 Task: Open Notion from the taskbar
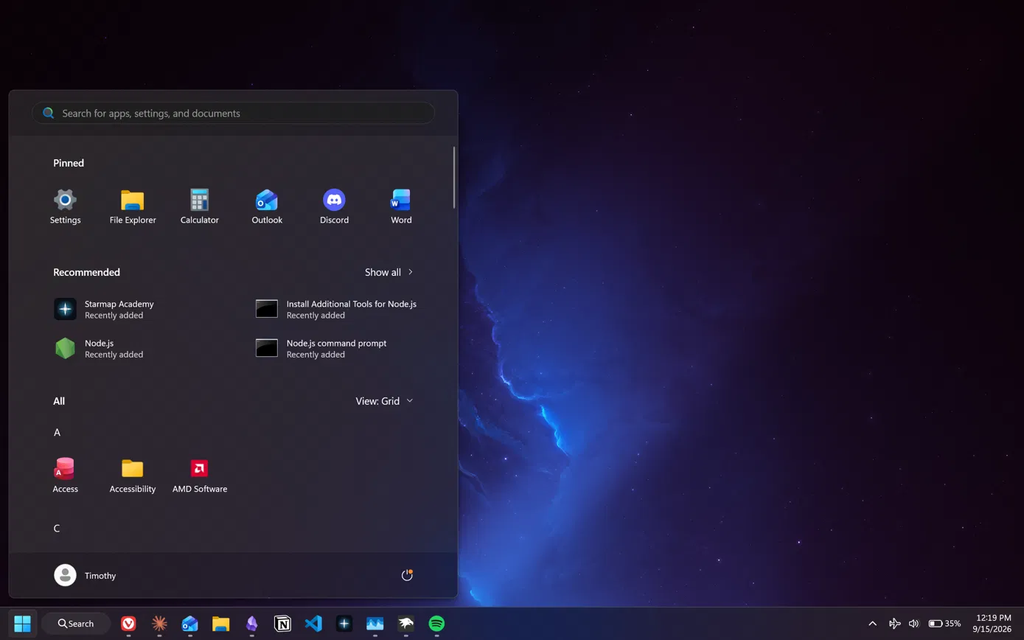(282, 624)
